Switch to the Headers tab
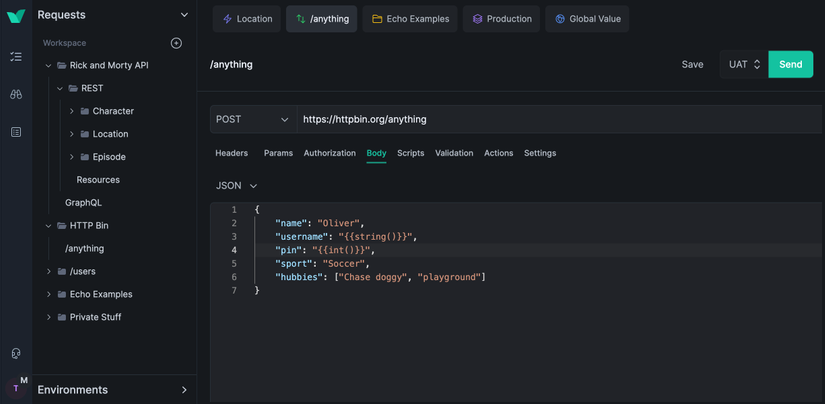The height and width of the screenshot is (404, 825). click(x=231, y=153)
